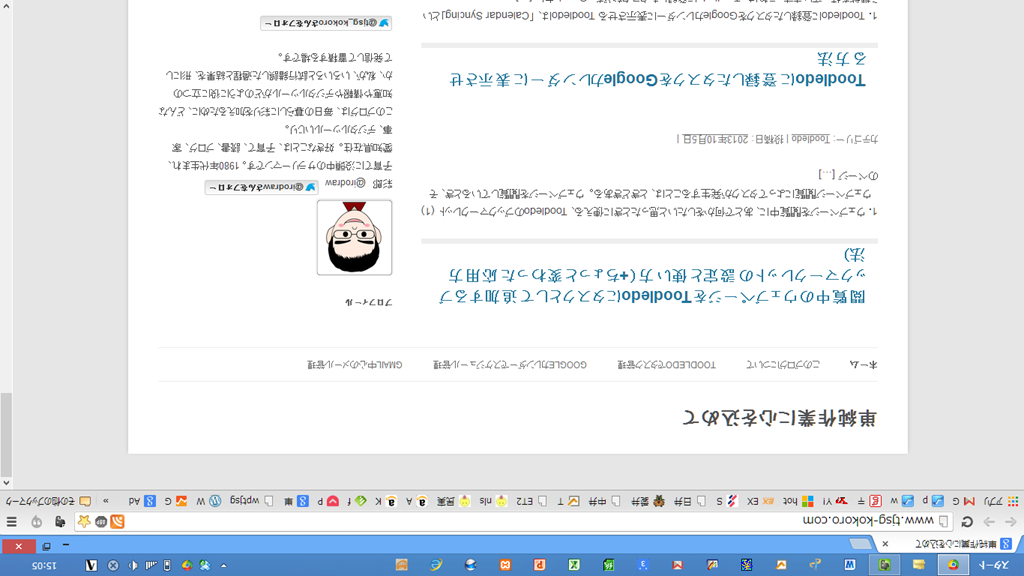The image size is (1024, 576).
Task: Open article about showing Toodledo tasks in Googleカレンダー
Action: [x=657, y=69]
